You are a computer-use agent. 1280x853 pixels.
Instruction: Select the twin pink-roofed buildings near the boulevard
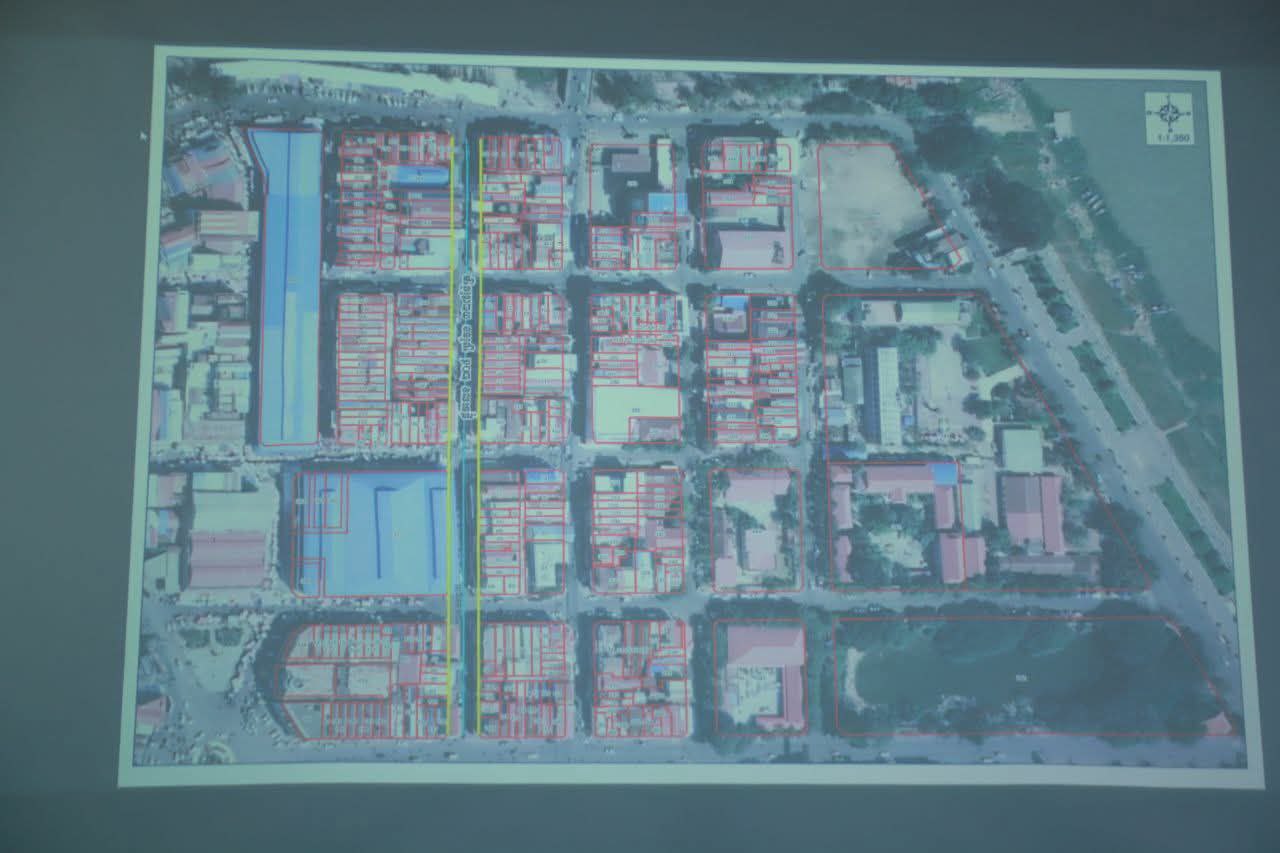tap(1032, 512)
